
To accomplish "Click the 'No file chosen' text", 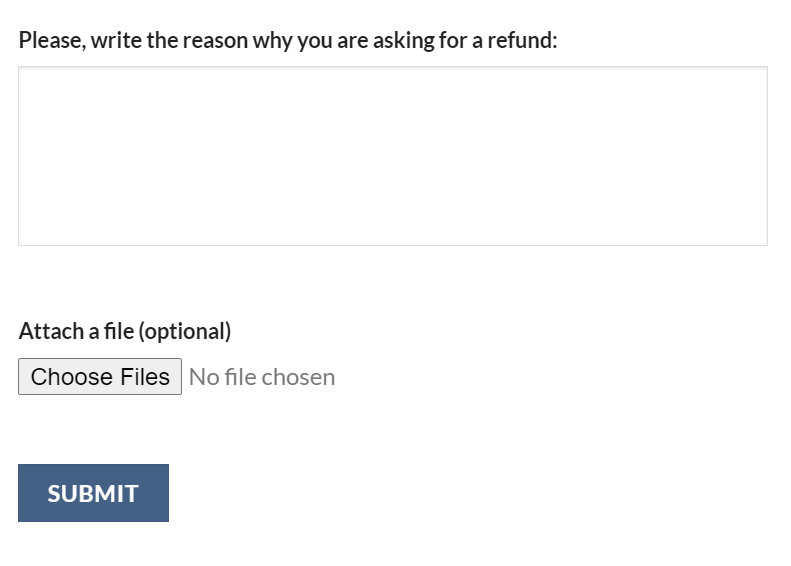I will pos(262,377).
